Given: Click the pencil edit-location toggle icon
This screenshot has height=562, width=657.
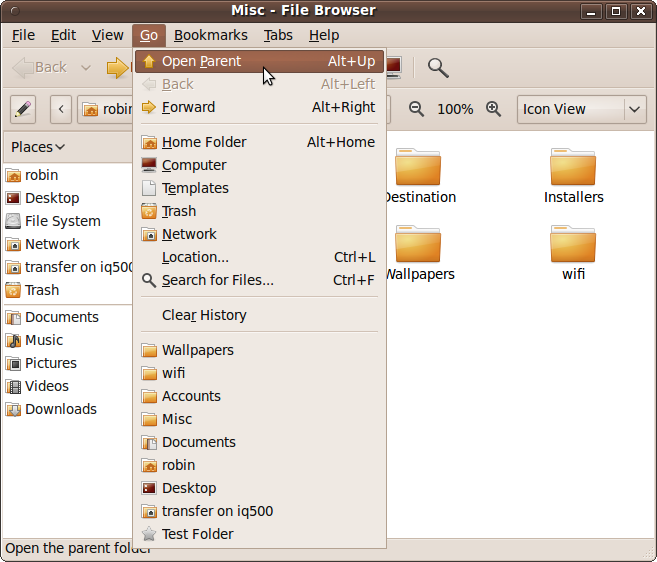Looking at the screenshot, I should [x=23, y=109].
